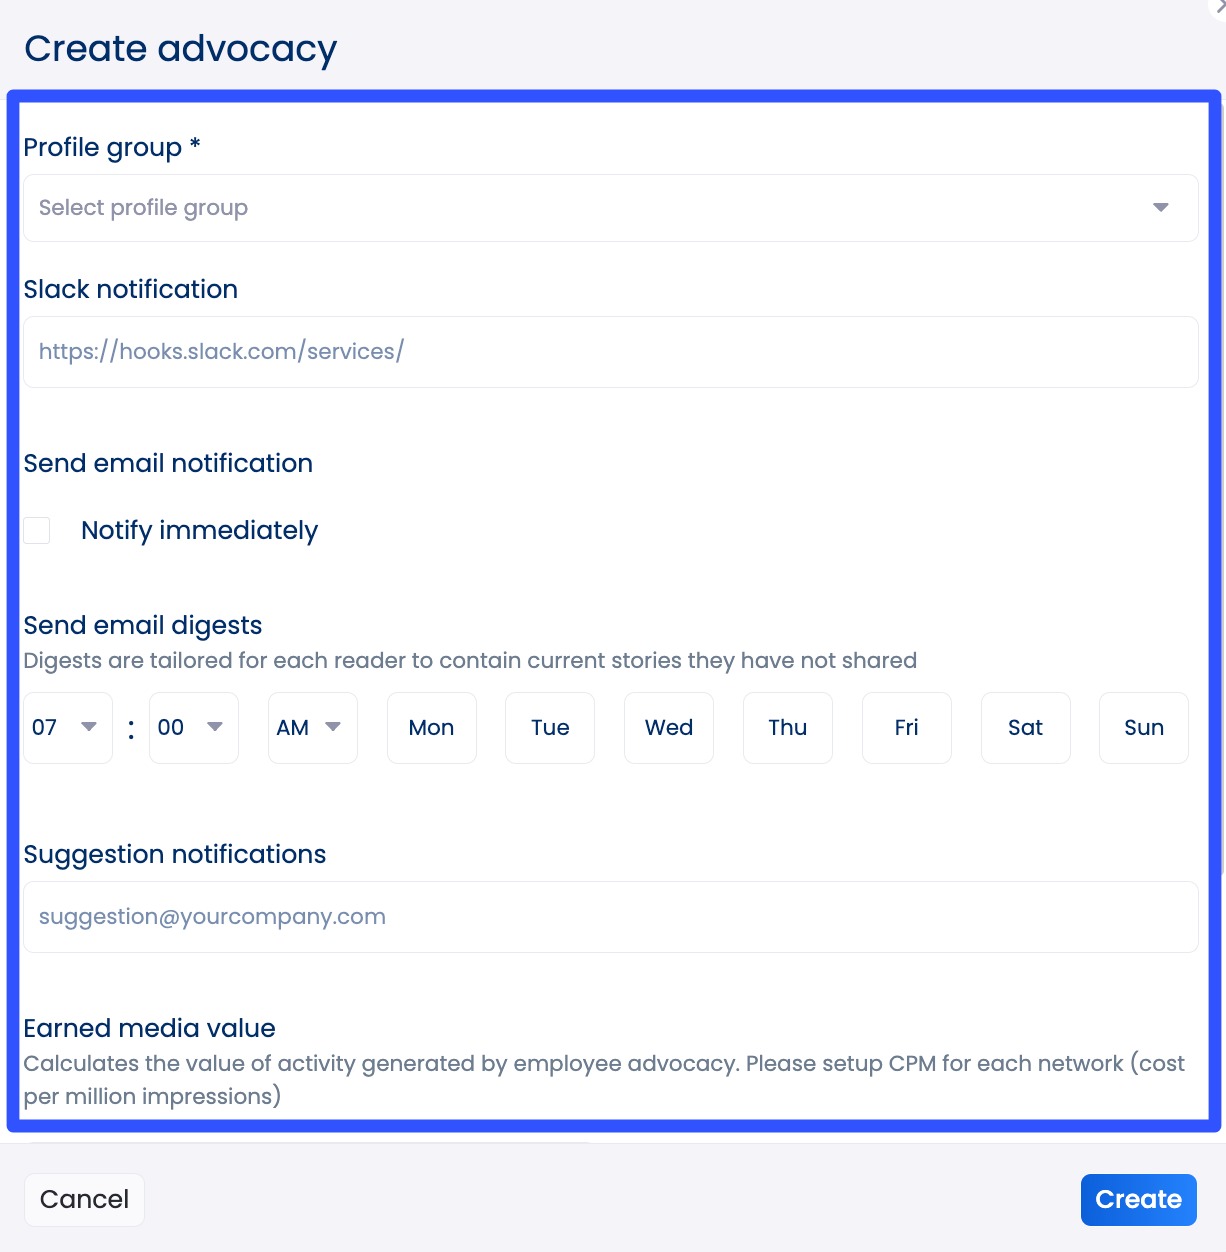1226x1252 pixels.
Task: Click the suggestion notifications email field
Action: click(610, 917)
